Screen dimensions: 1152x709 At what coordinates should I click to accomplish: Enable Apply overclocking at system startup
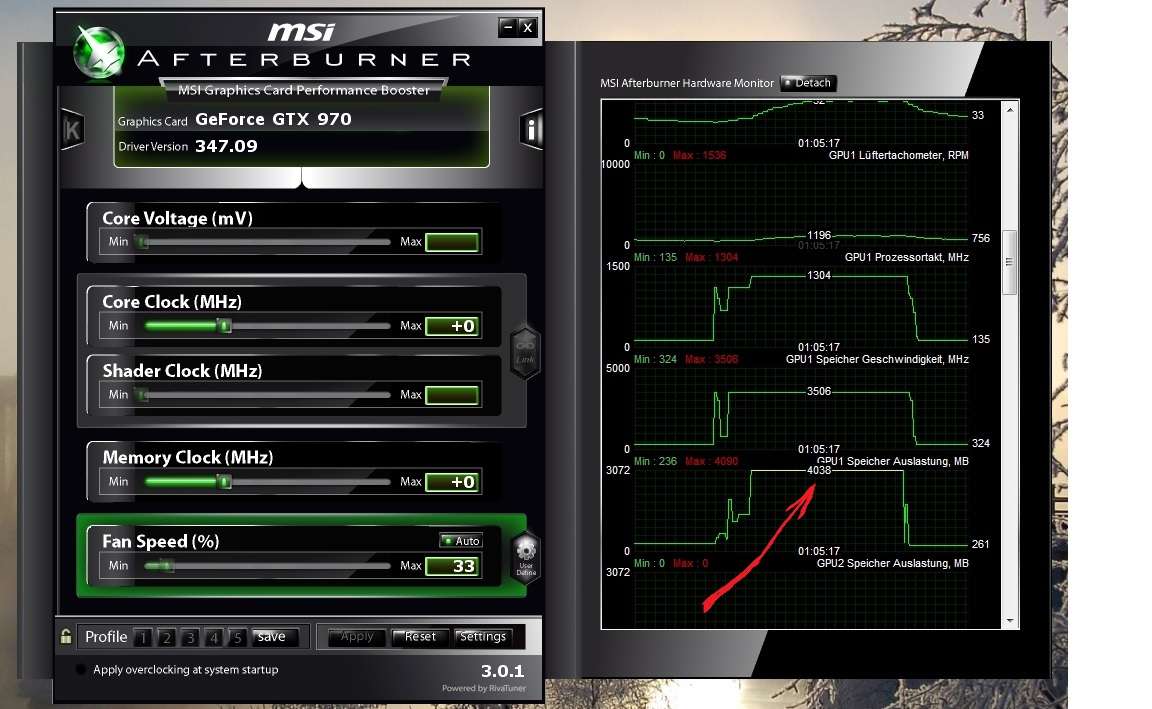pos(81,669)
